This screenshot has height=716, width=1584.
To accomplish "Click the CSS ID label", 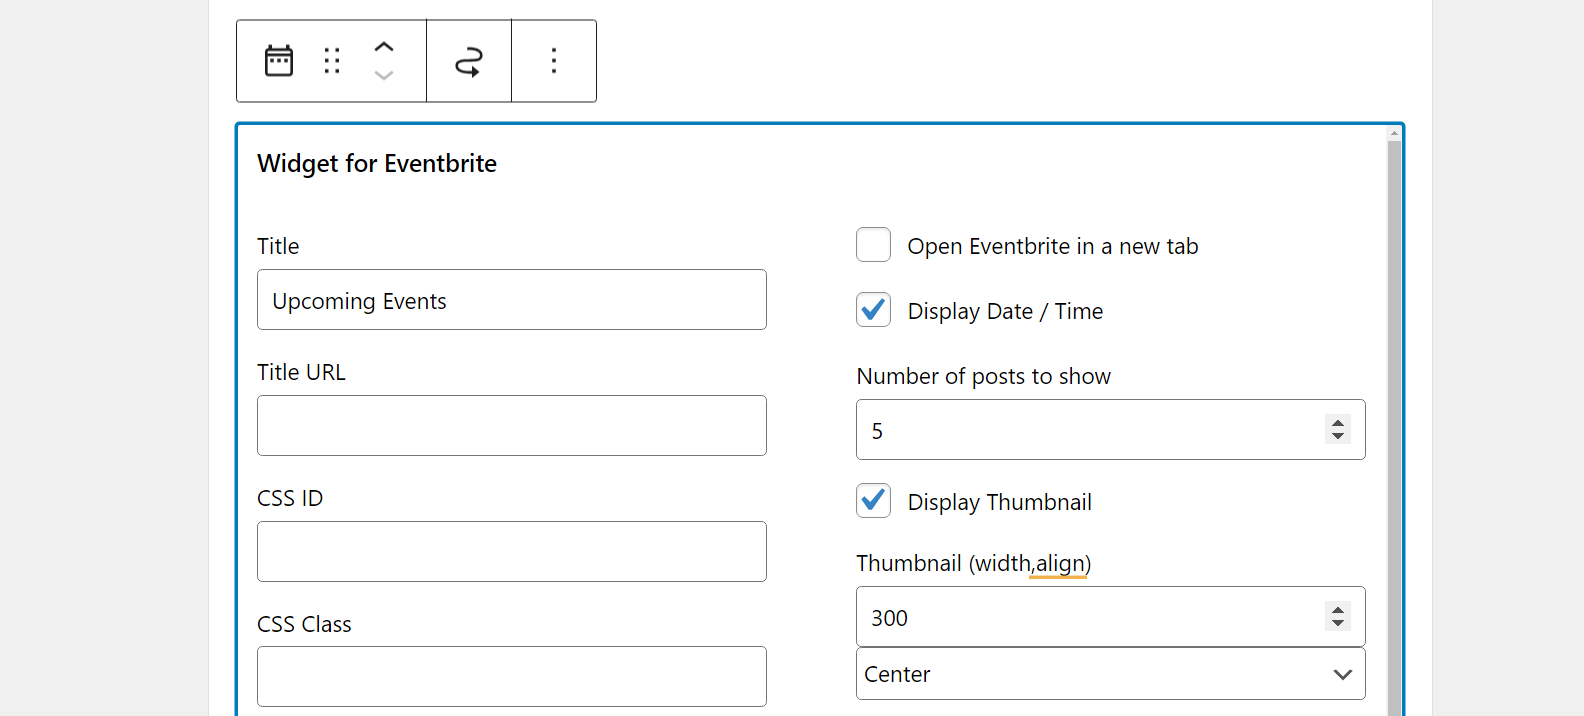I will 290,498.
